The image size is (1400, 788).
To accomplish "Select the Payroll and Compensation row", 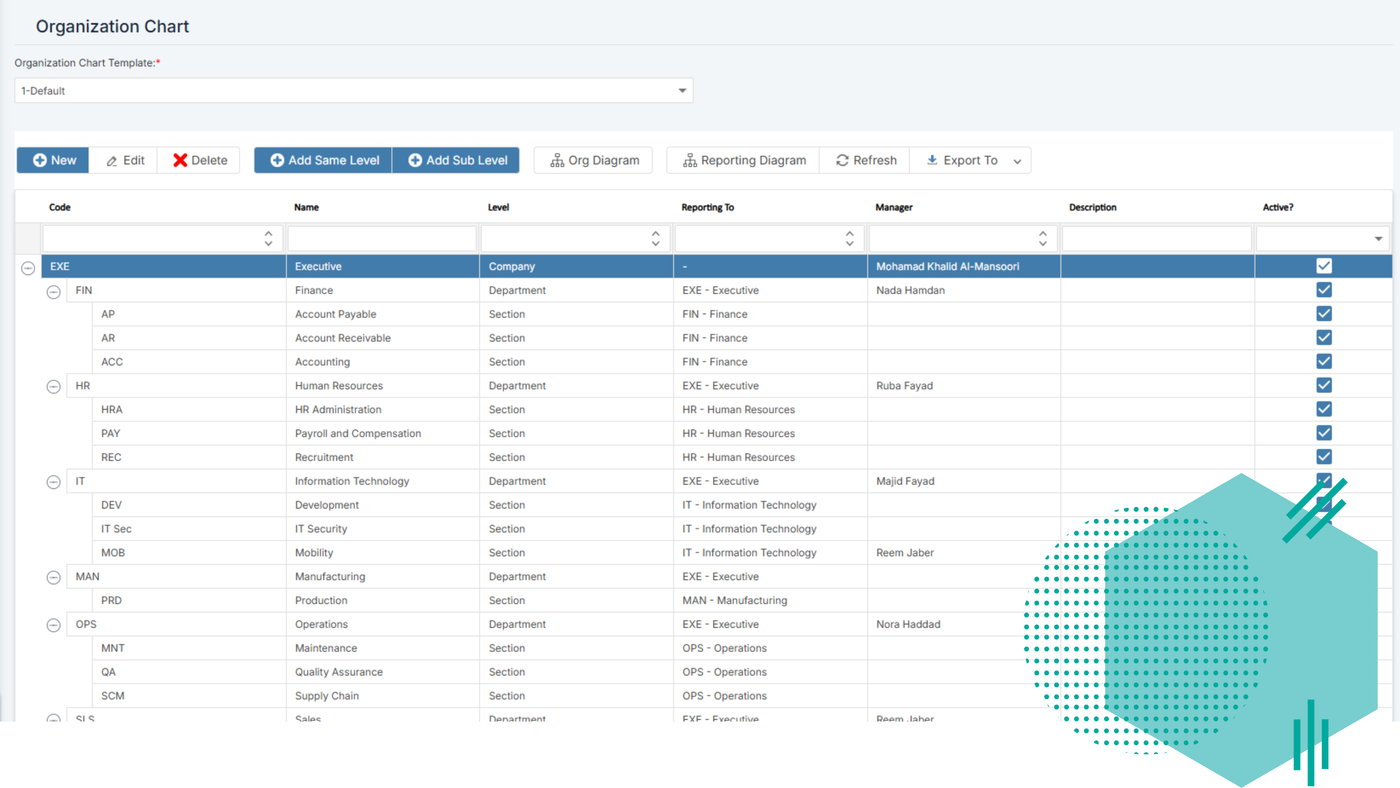I will coord(357,433).
